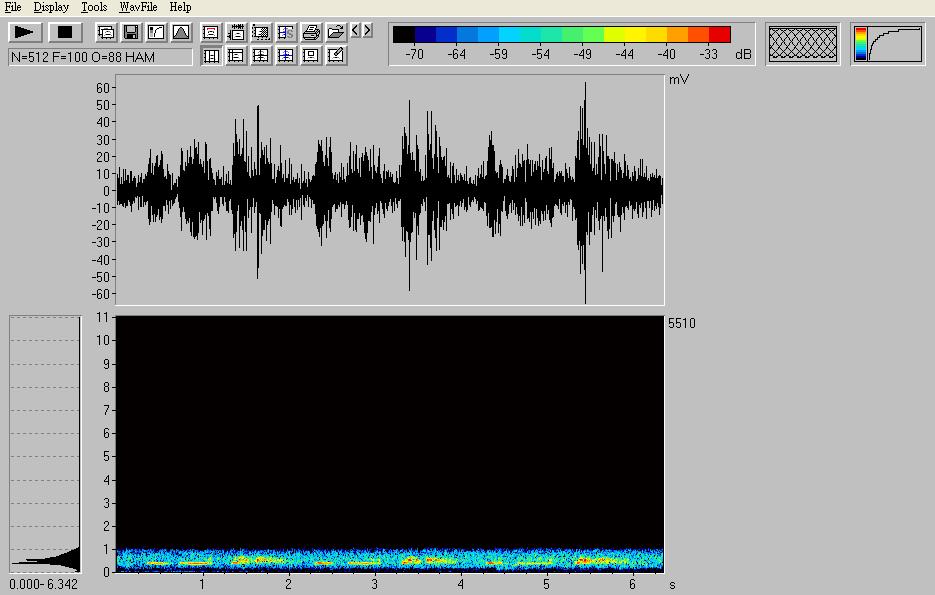This screenshot has width=935, height=595.
Task: Click the bell-shaped spectrum curve icon
Action: click(181, 32)
